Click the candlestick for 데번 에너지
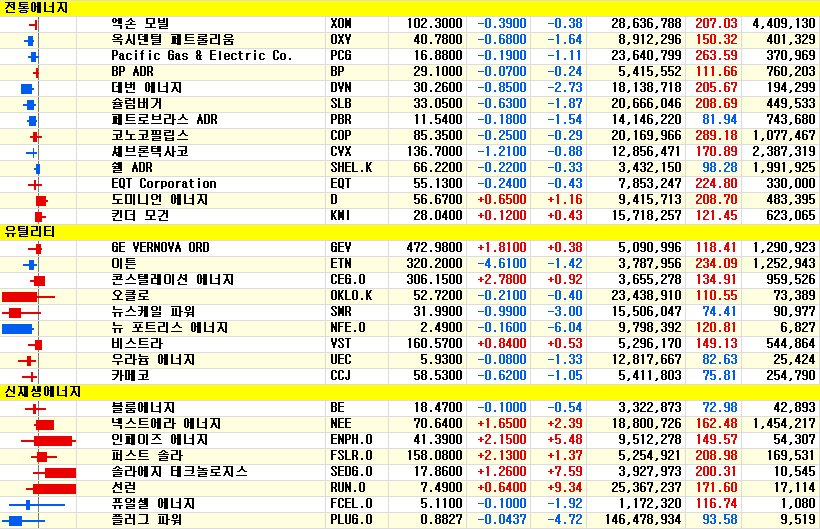The height and width of the screenshot is (529, 820). click(27, 89)
